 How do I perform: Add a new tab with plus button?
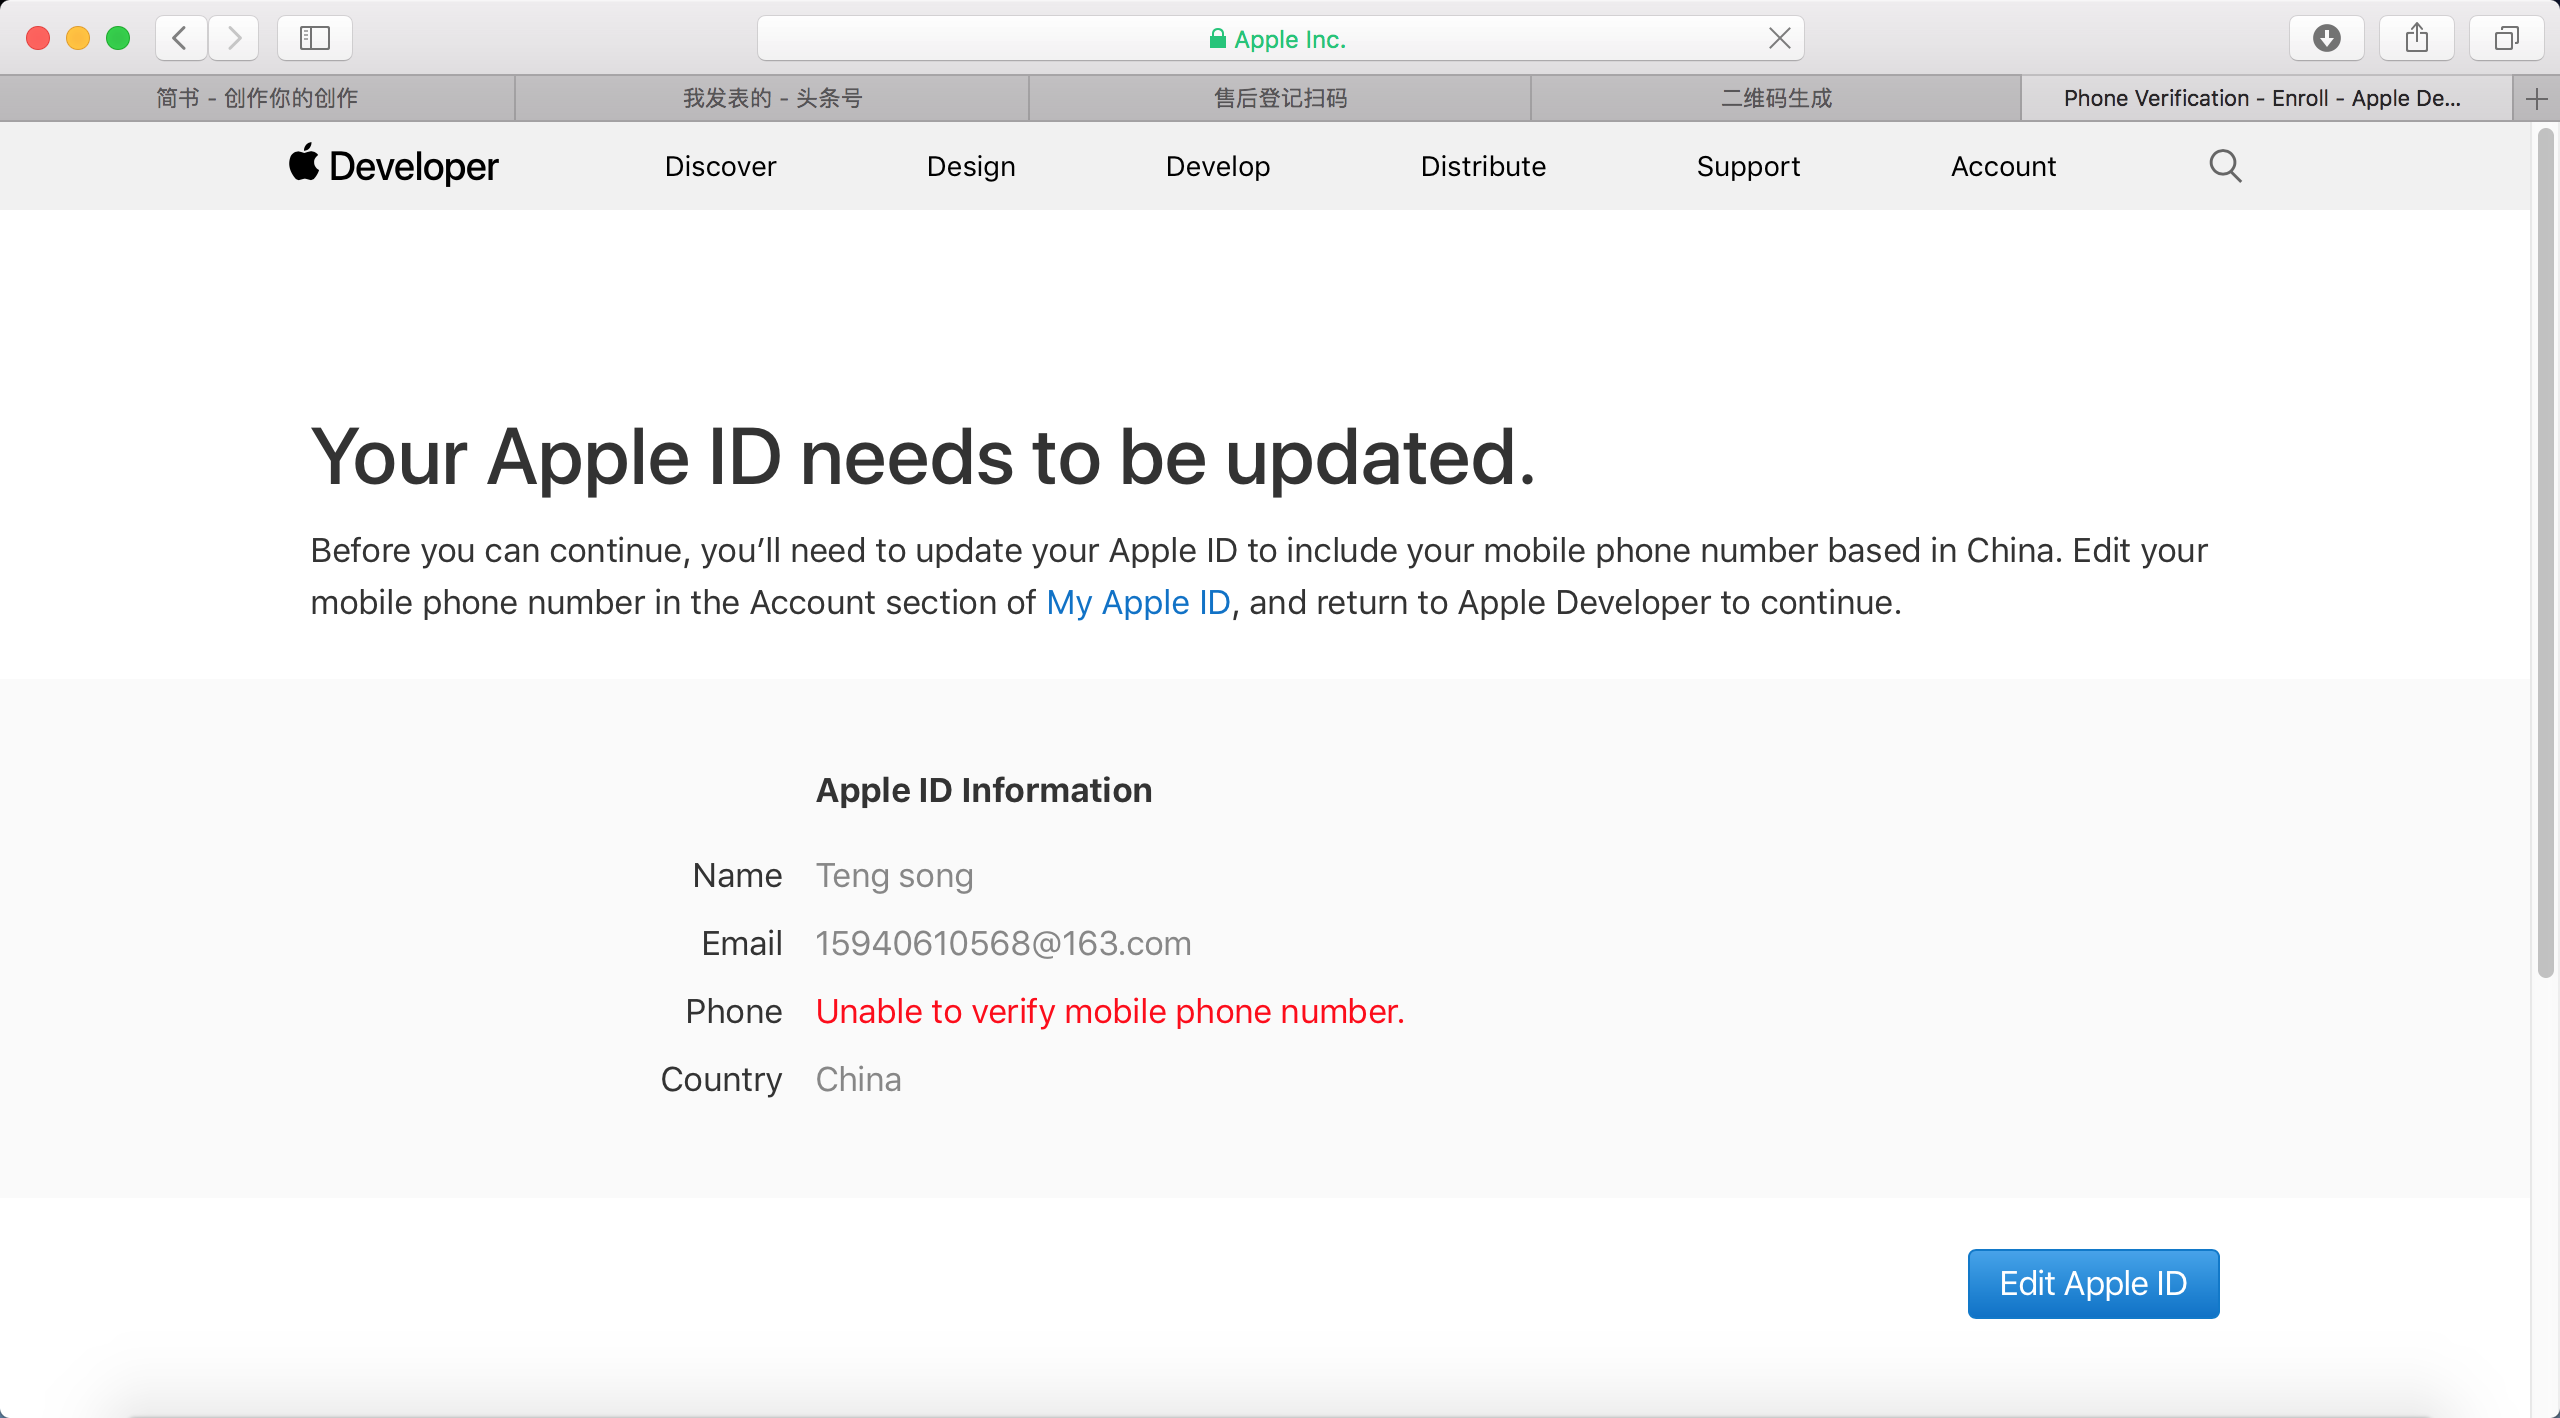(x=2536, y=98)
